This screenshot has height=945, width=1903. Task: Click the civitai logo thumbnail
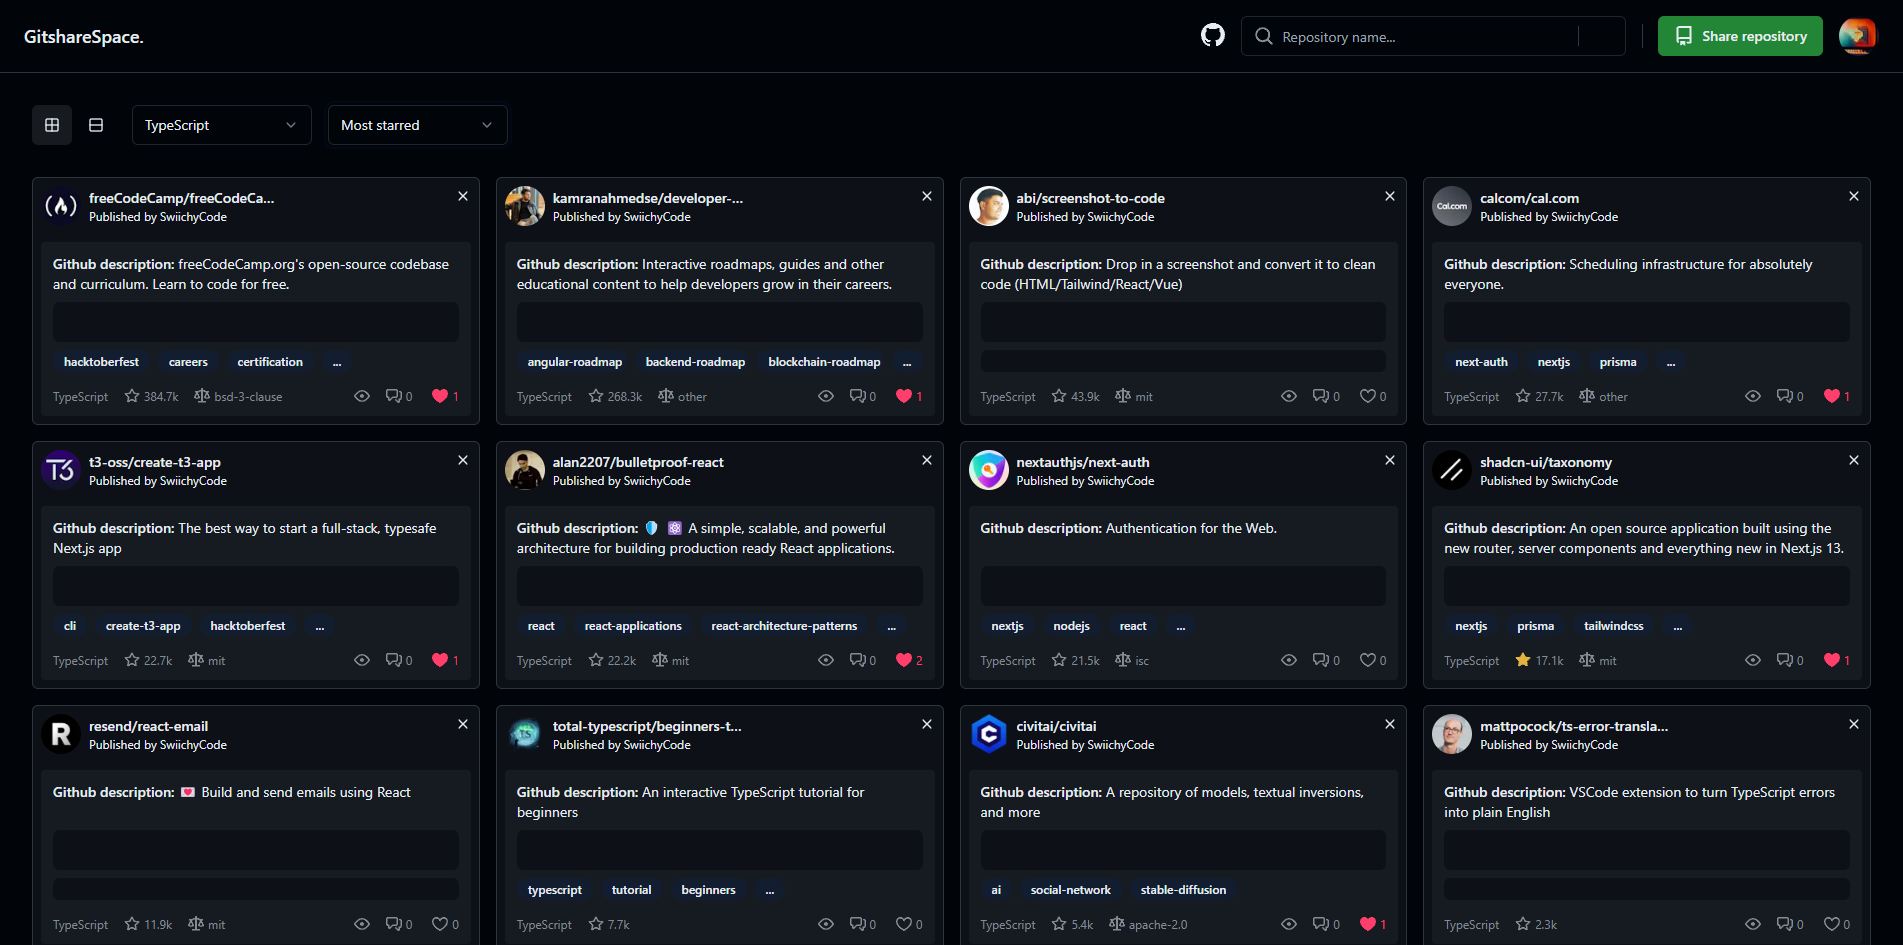988,734
